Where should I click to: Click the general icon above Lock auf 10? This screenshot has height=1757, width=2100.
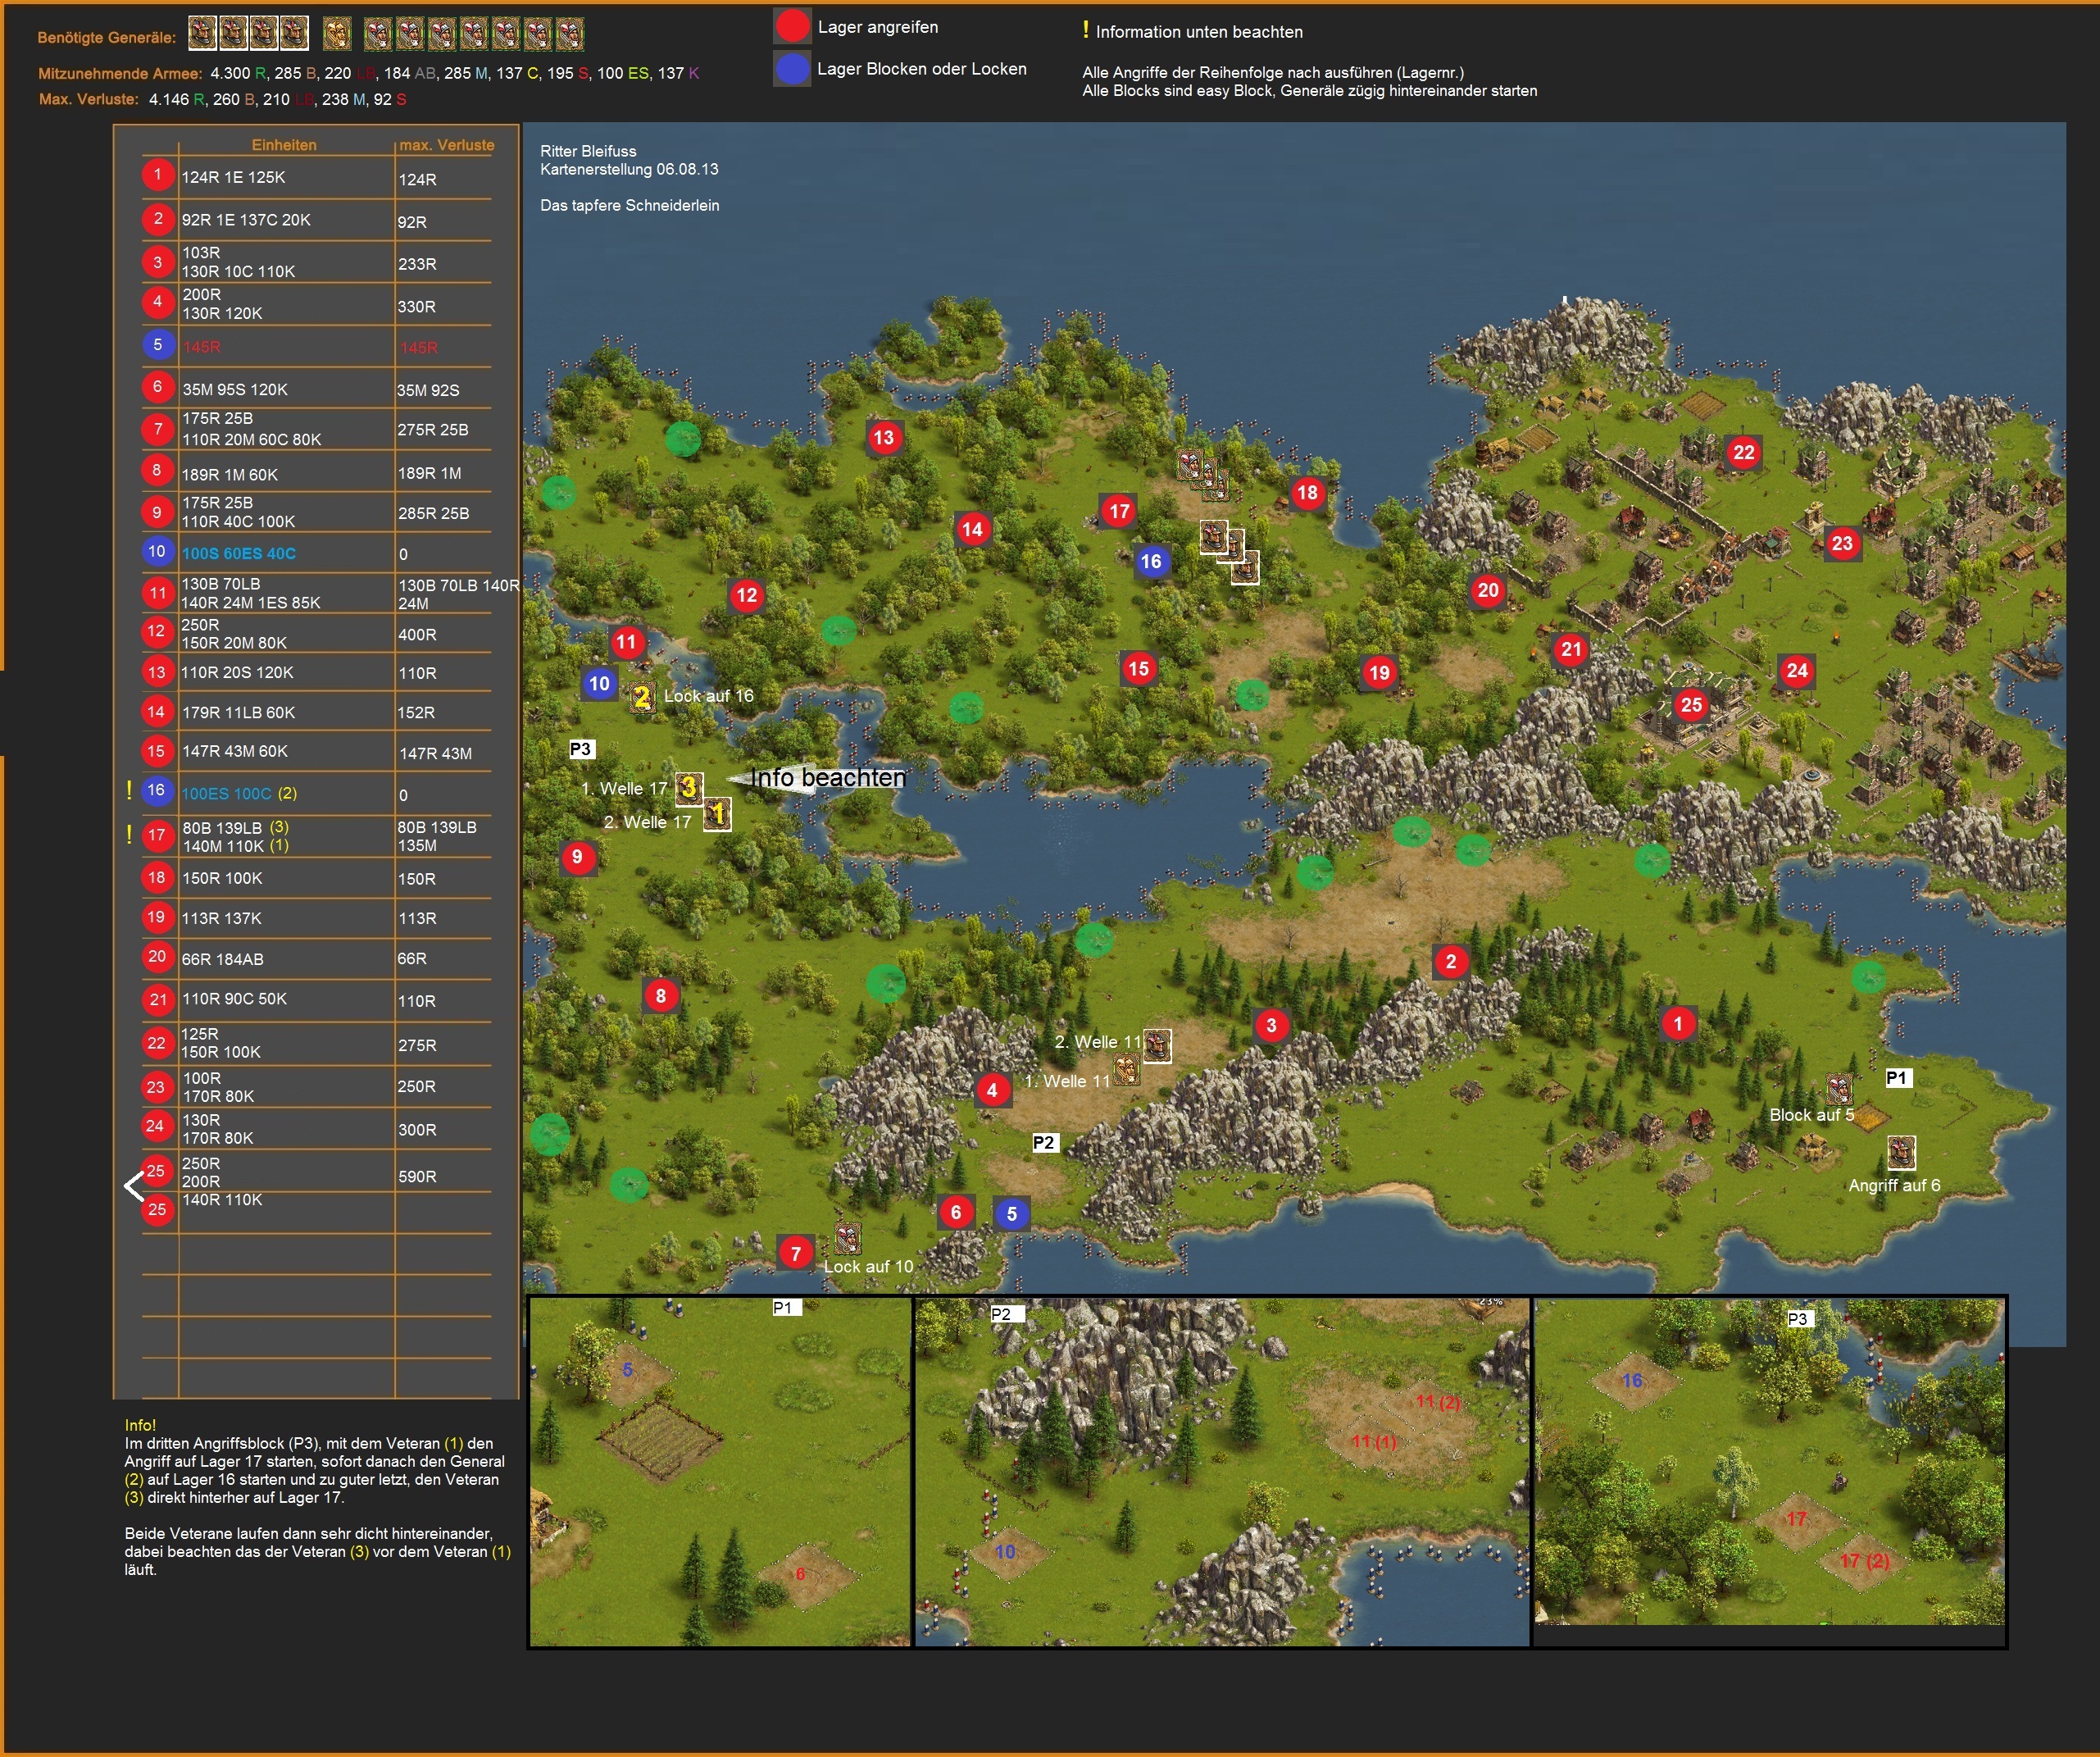click(848, 1238)
